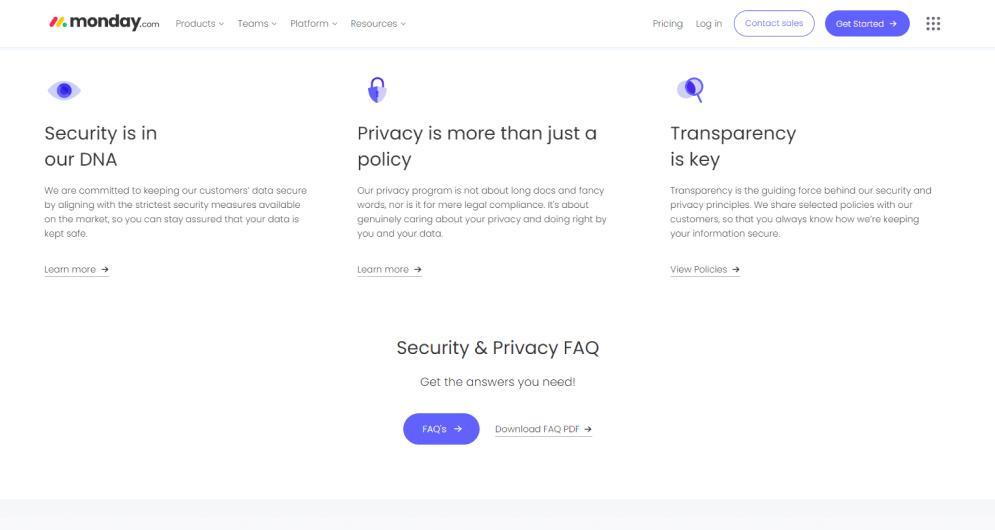This screenshot has width=995, height=530.
Task: Go to the Pricing page
Action: point(667,24)
